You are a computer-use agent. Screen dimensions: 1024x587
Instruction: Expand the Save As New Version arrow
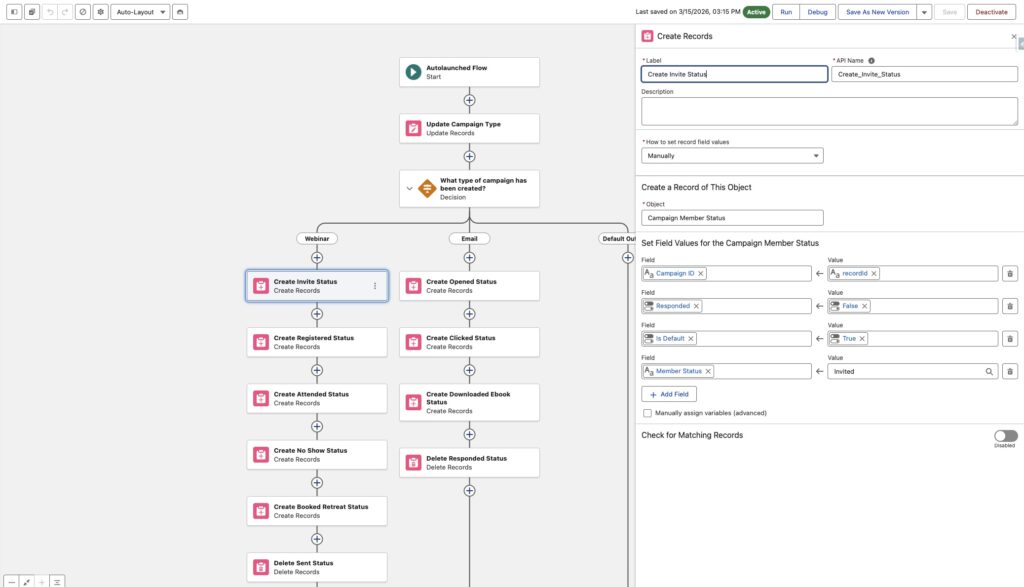pos(924,12)
